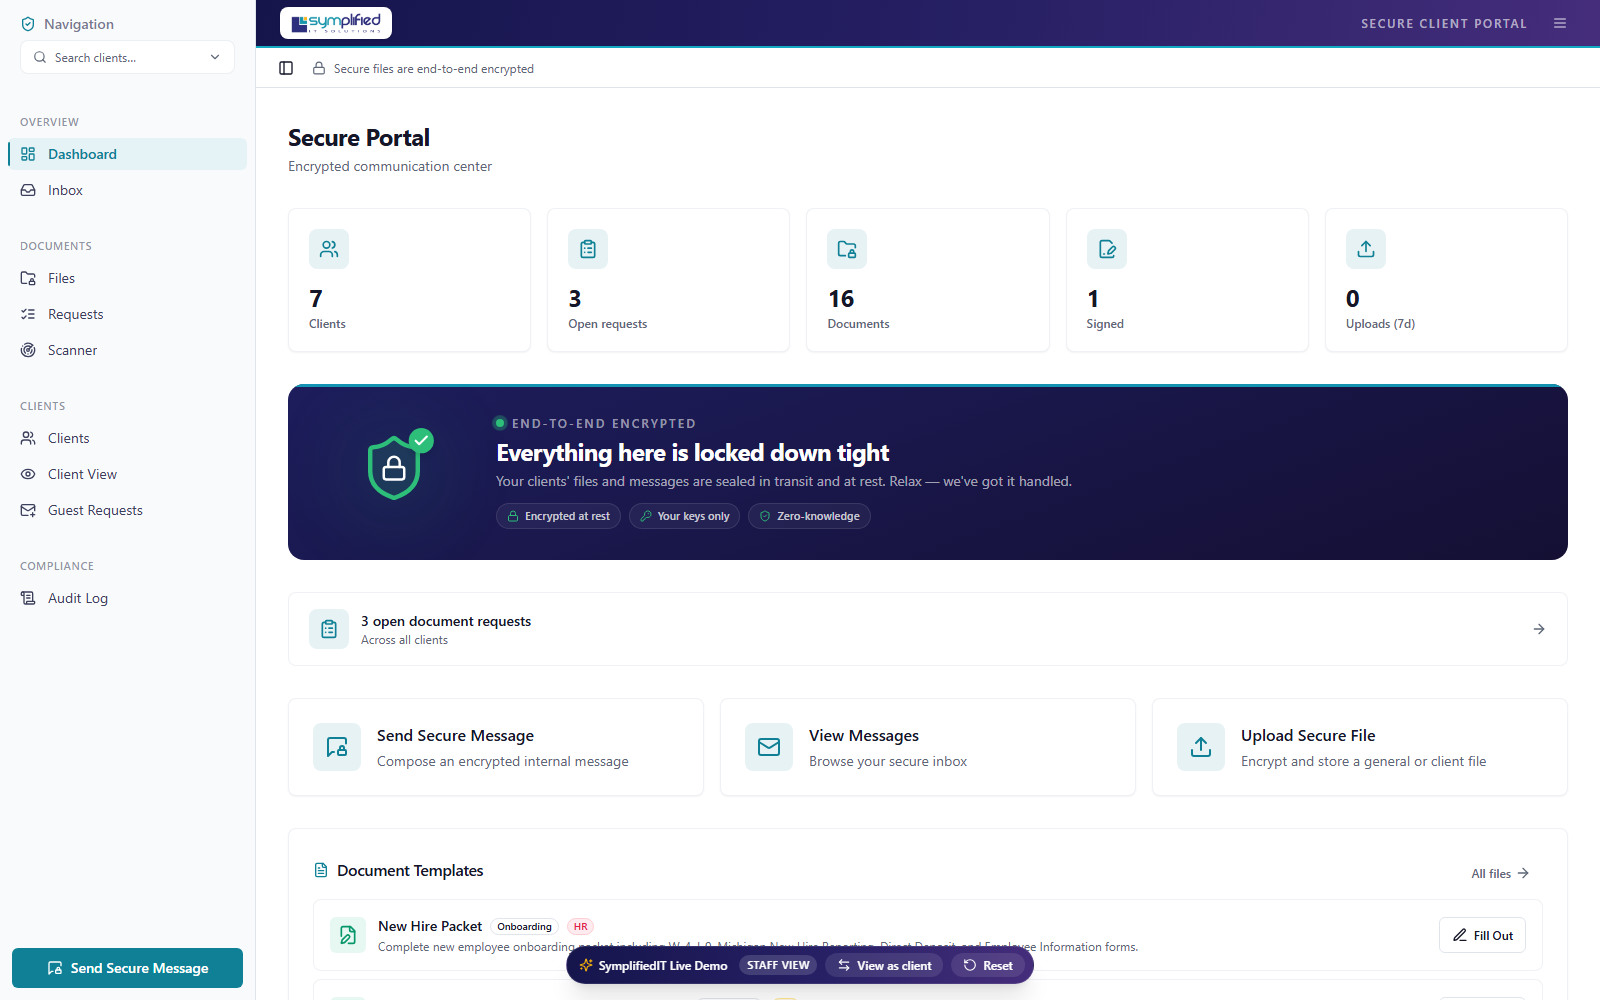Image resolution: width=1600 pixels, height=1000 pixels.
Task: Click Send Secure Message sidebar button
Action: (128, 968)
